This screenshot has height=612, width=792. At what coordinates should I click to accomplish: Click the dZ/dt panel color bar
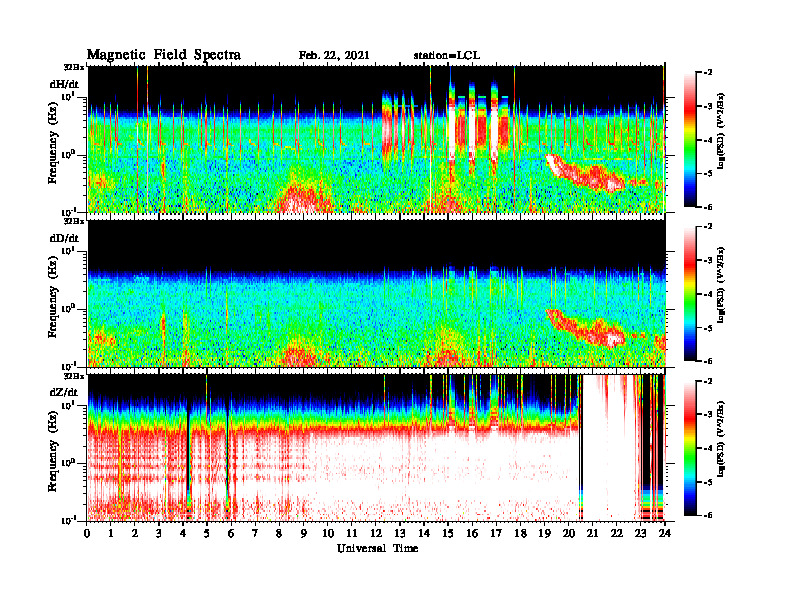(x=689, y=448)
